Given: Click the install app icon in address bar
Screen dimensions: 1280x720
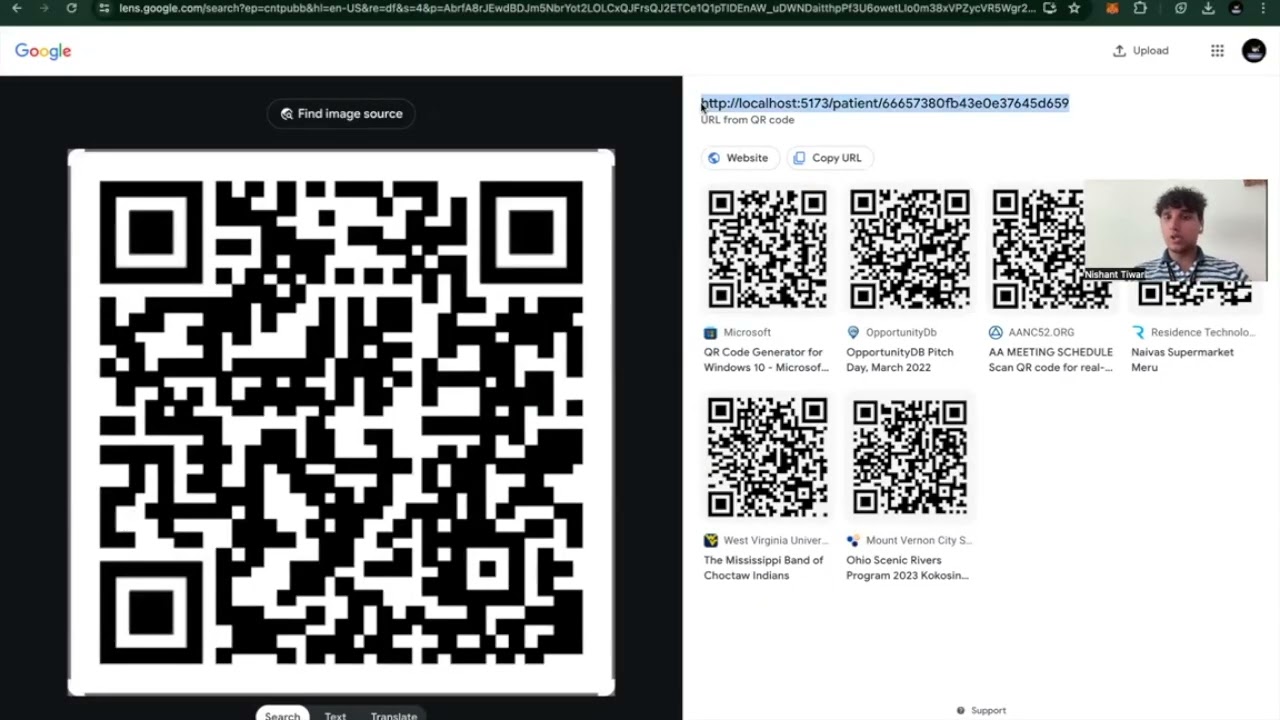Looking at the screenshot, I should click(1049, 8).
